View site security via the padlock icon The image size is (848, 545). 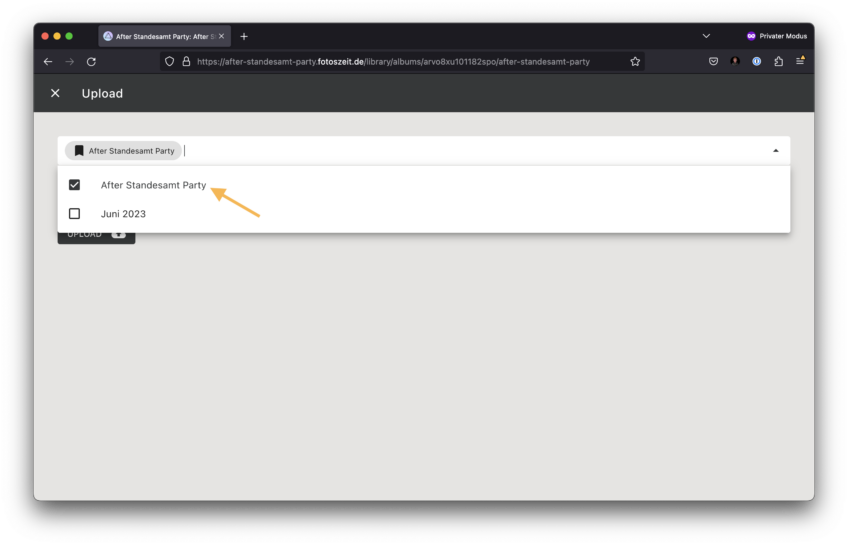[x=186, y=62]
